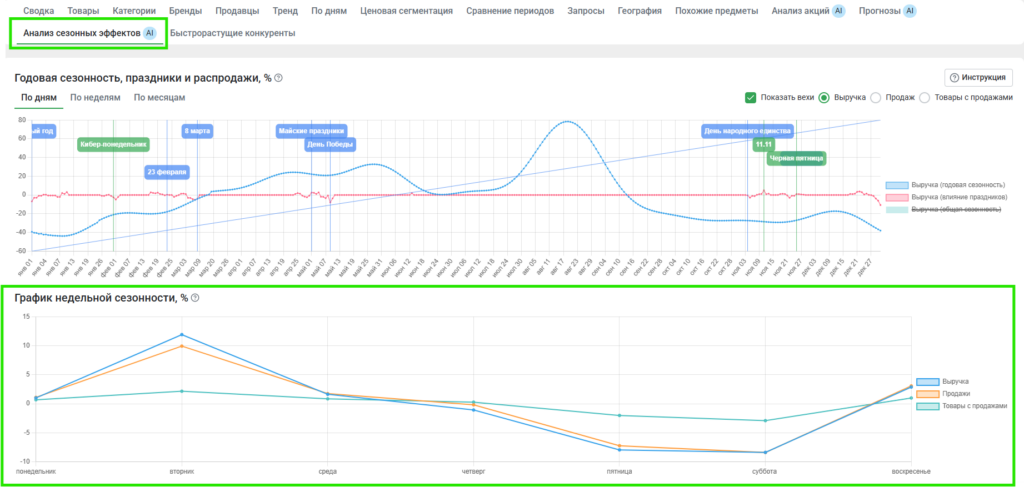Click help icon beside weekly seasonality title

pos(195,298)
